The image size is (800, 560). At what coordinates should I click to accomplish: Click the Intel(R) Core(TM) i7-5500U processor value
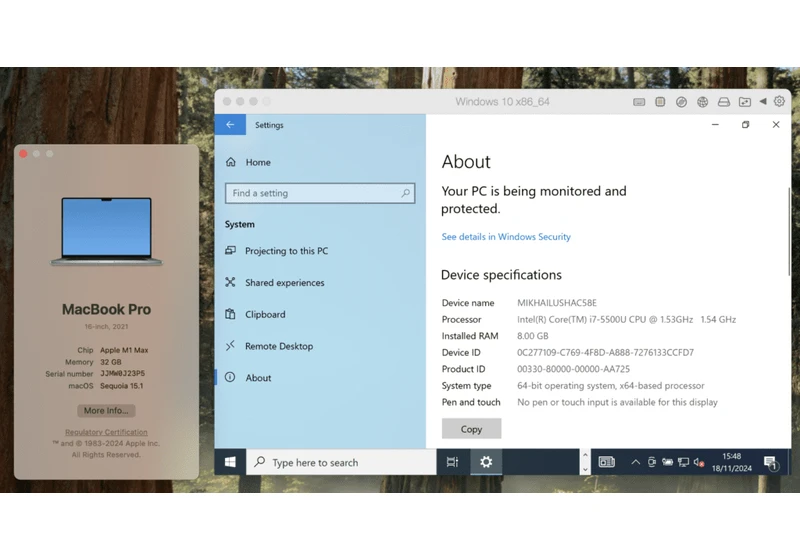click(x=627, y=319)
